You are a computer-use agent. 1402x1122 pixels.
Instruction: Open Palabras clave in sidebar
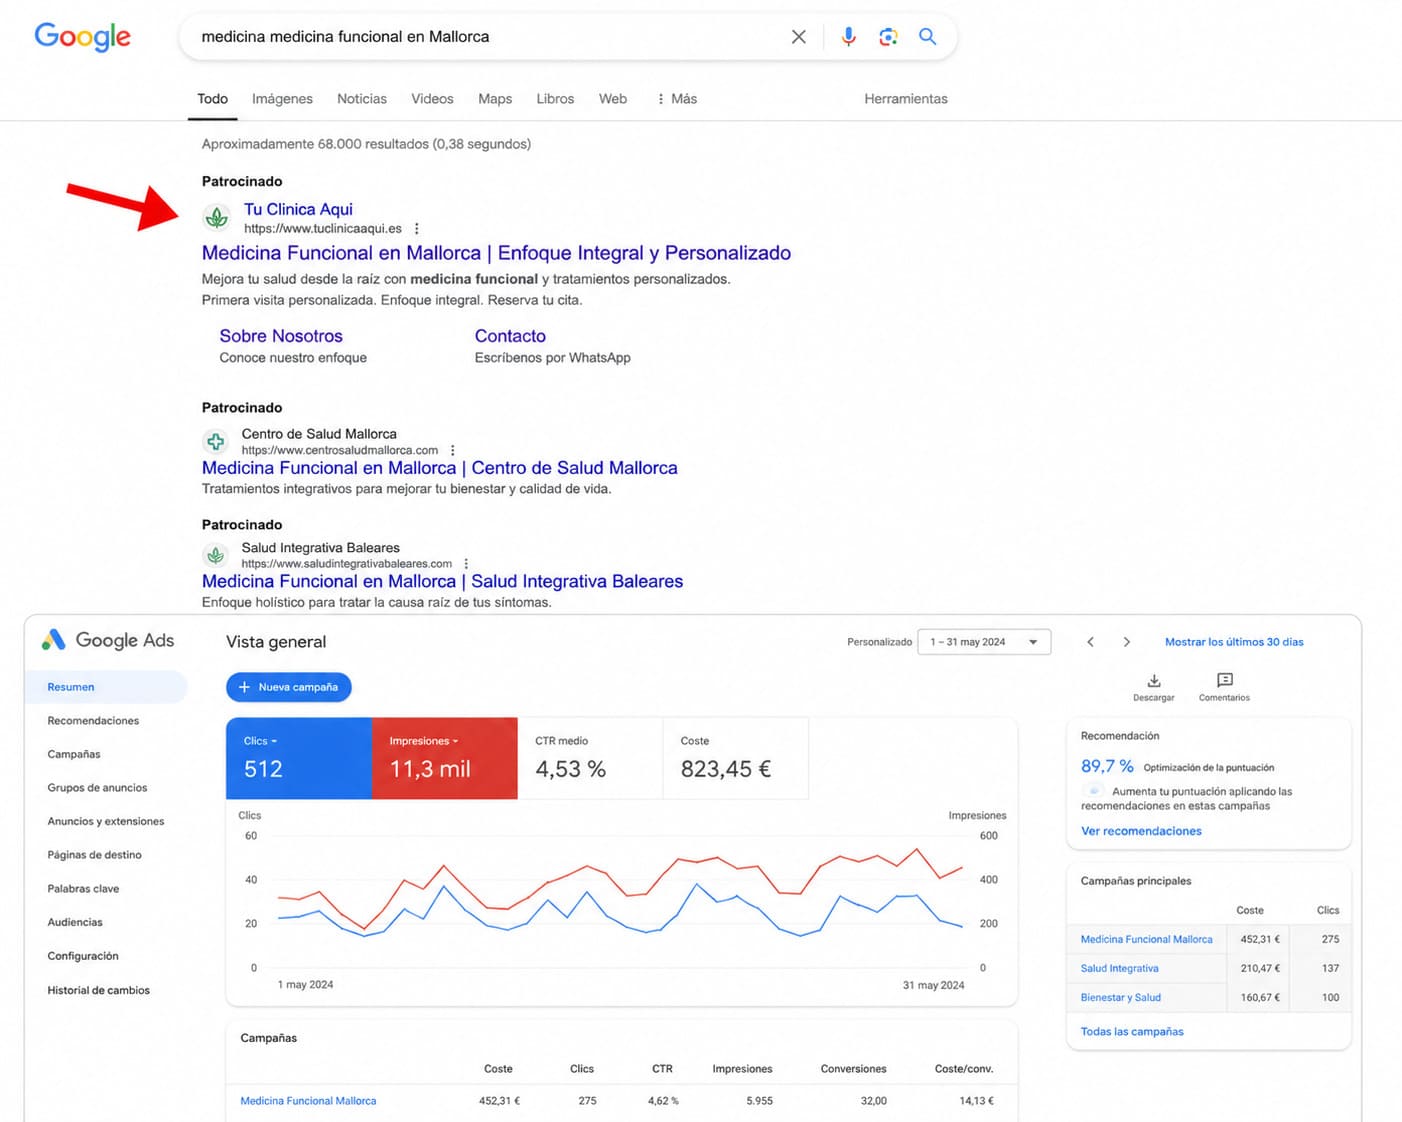point(83,889)
